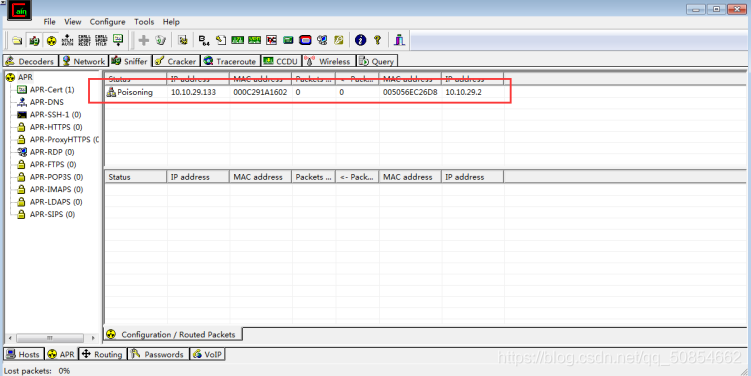
Task: Switch to the Cracker tab
Action: [176, 61]
